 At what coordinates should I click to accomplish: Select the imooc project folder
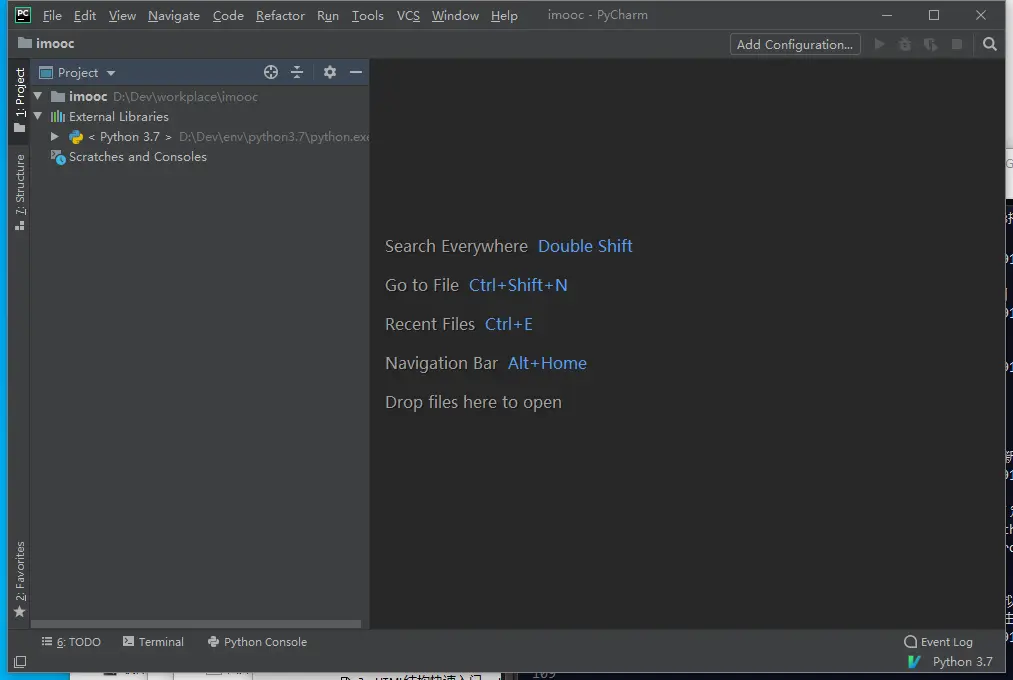[88, 96]
